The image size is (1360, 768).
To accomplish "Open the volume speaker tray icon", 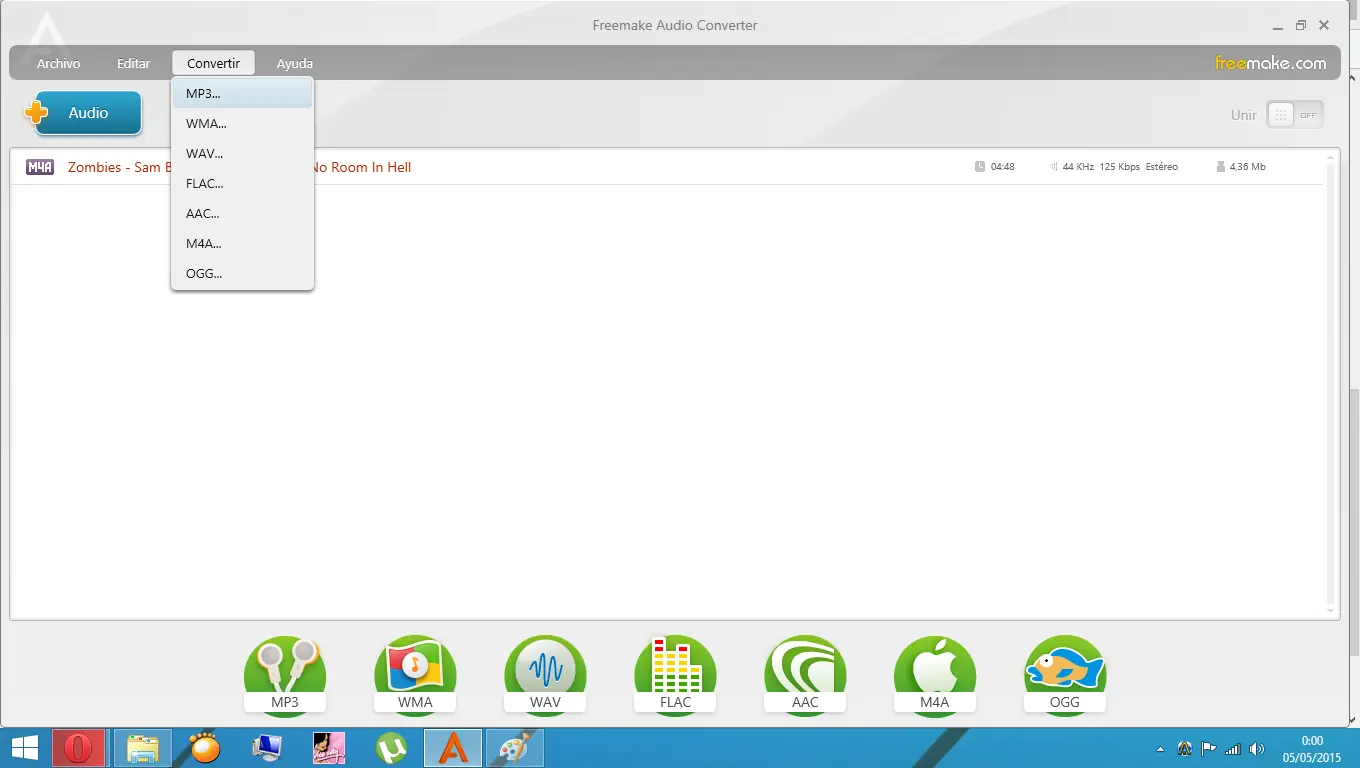I will coord(1257,749).
